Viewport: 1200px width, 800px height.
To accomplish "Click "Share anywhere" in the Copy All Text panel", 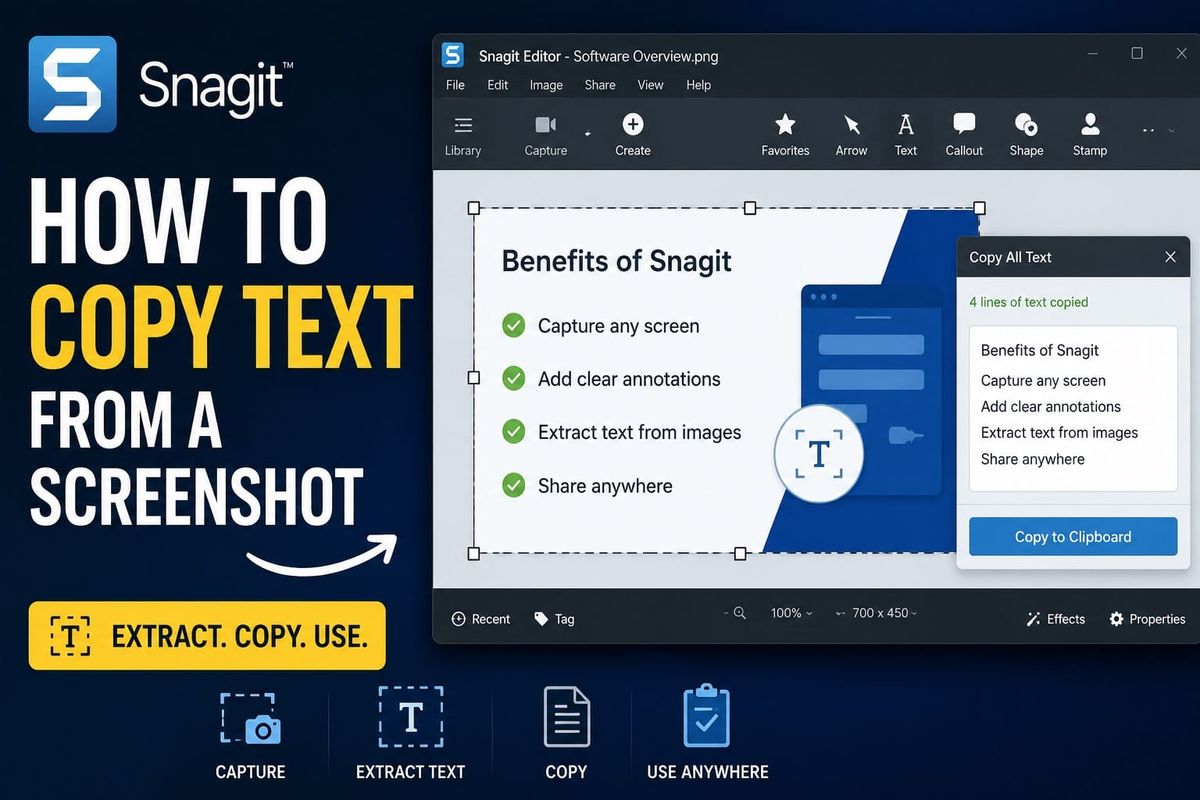I will 1032,459.
